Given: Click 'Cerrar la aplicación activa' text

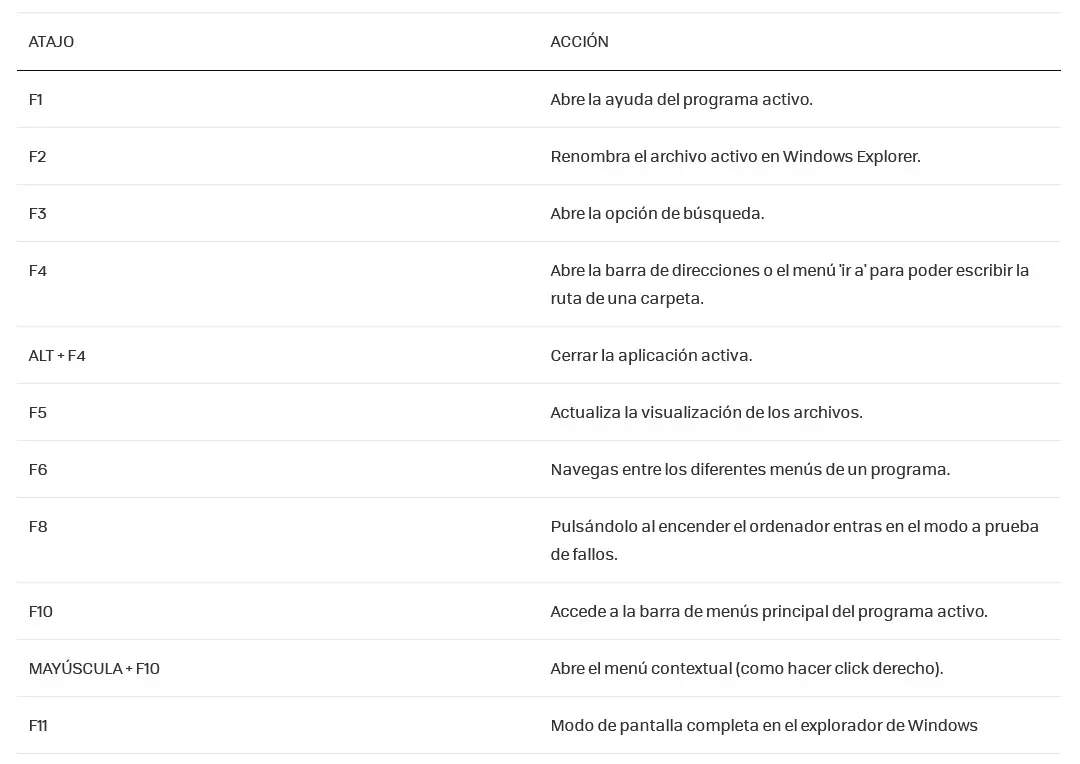Looking at the screenshot, I should [x=651, y=355].
